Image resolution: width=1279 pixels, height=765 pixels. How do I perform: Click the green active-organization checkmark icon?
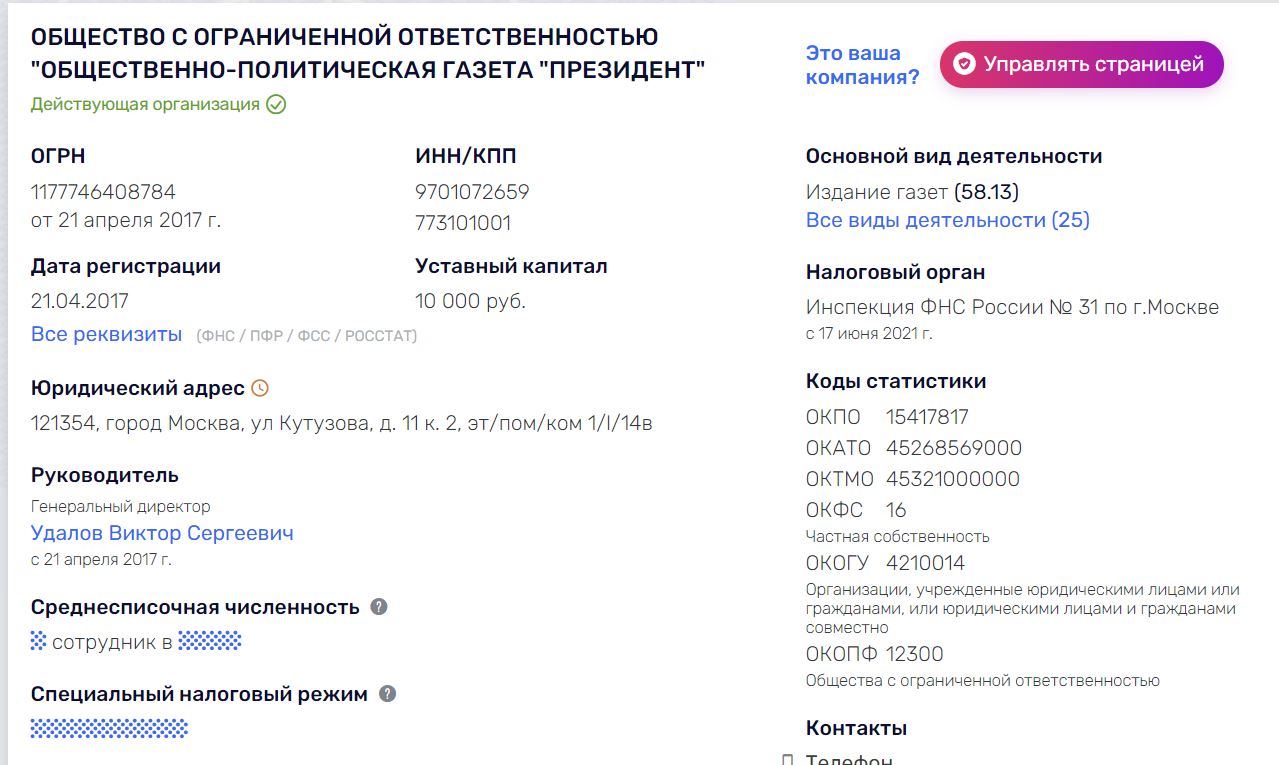[276, 104]
